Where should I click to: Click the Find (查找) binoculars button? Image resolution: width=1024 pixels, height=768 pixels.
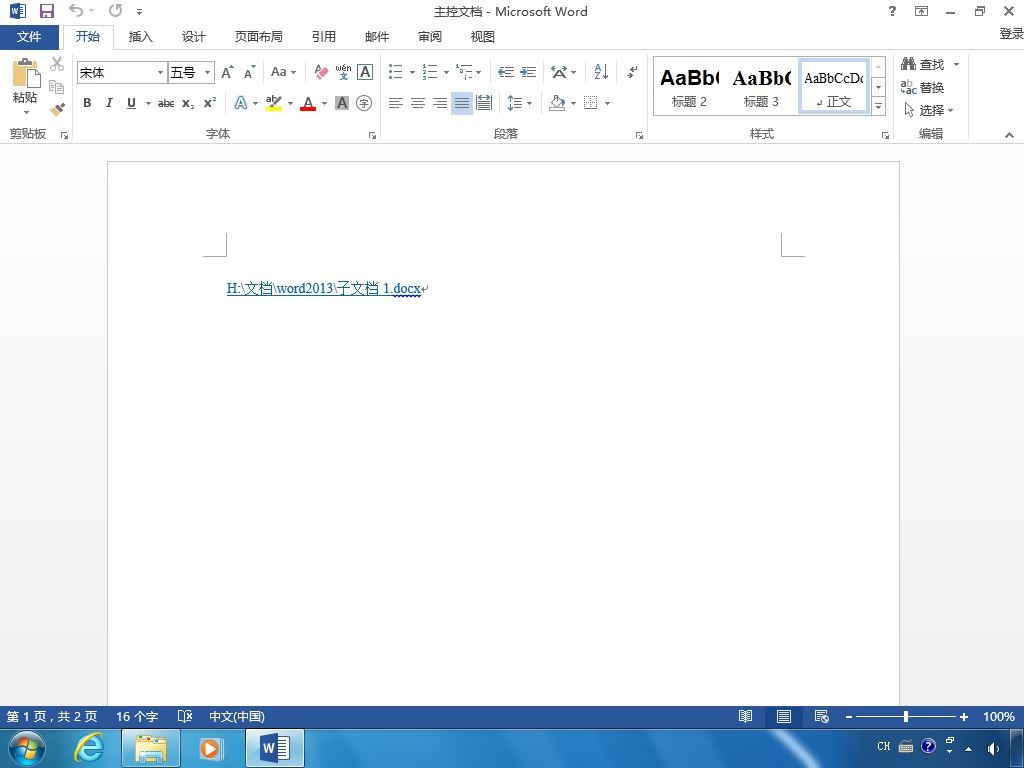pos(923,64)
